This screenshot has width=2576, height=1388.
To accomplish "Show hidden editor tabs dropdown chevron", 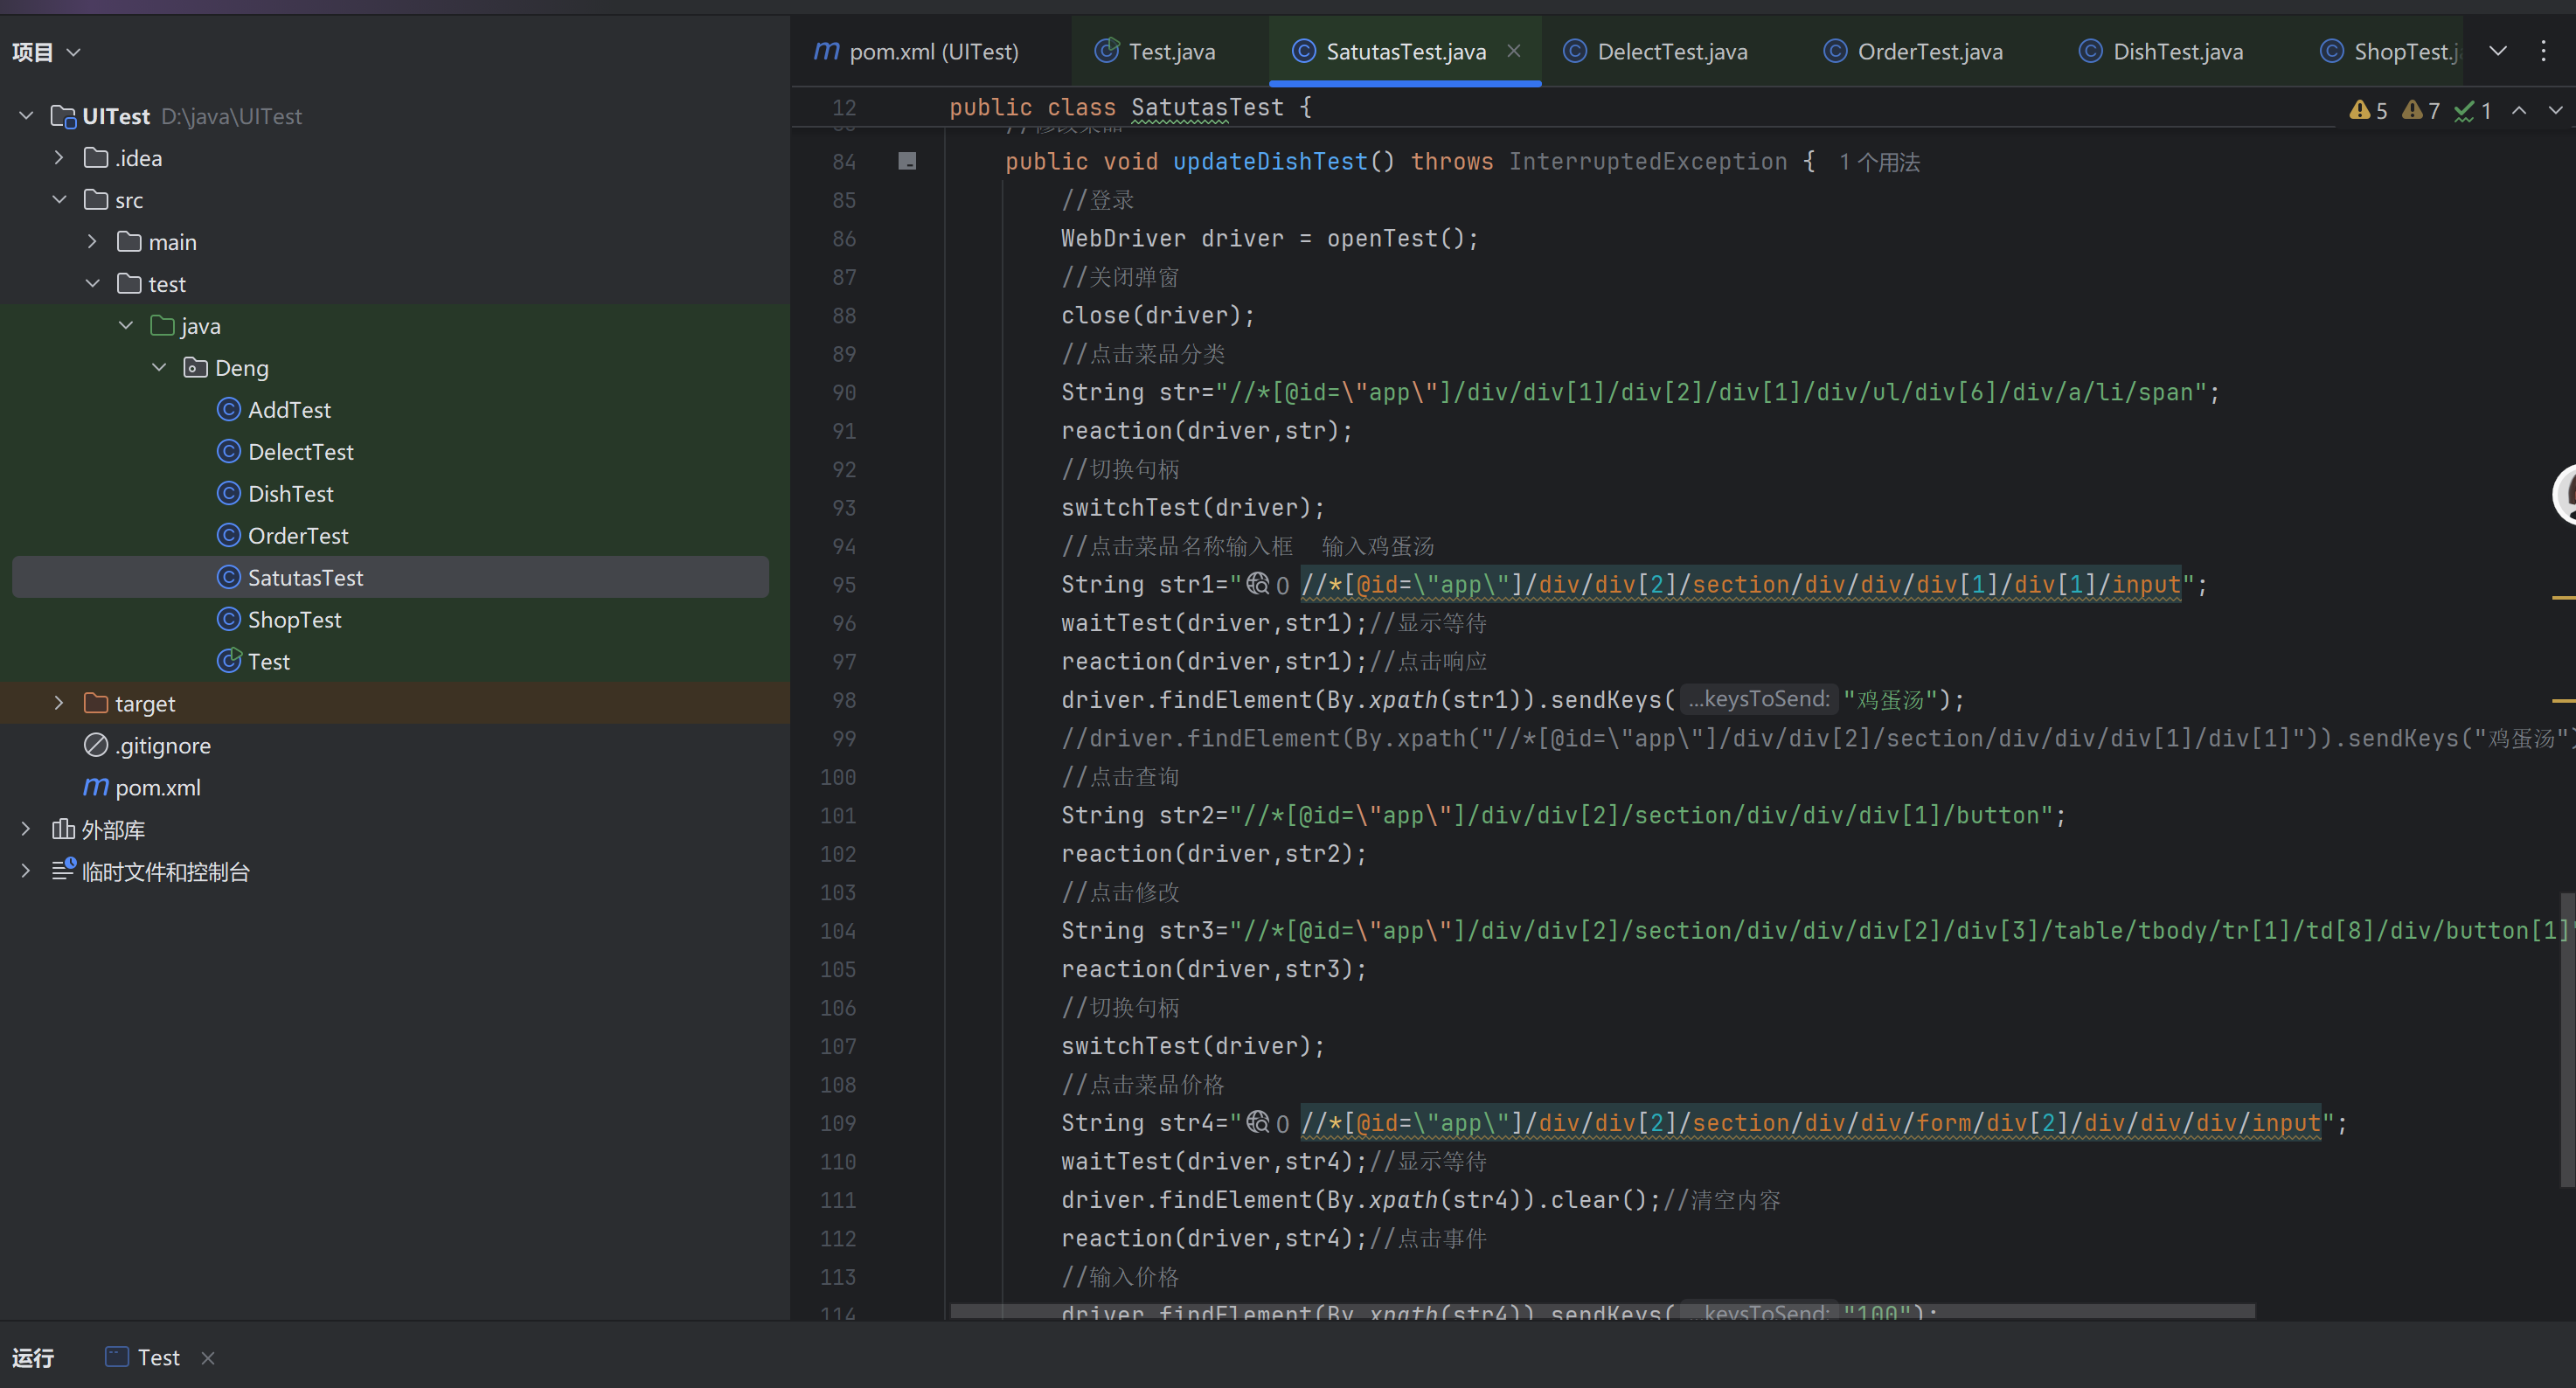I will pyautogui.click(x=2497, y=51).
